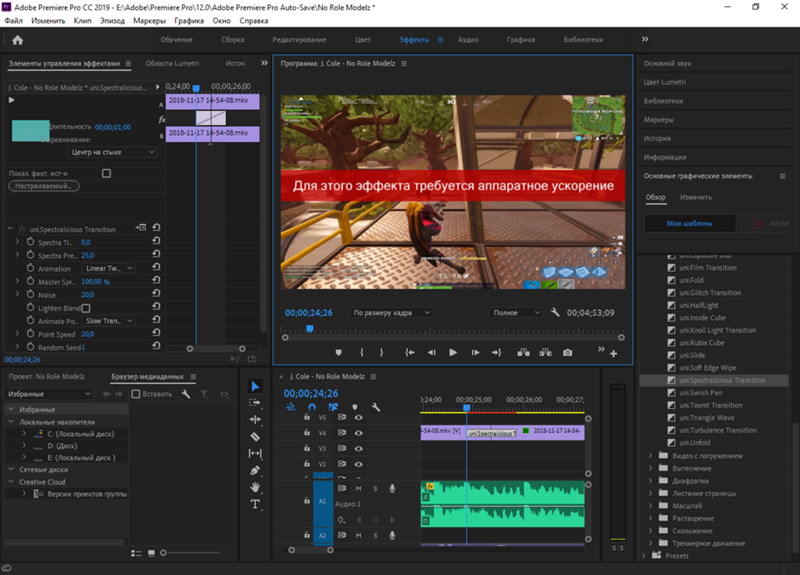800x575 pixels.
Task: Select the Razor tool
Action: [x=255, y=437]
